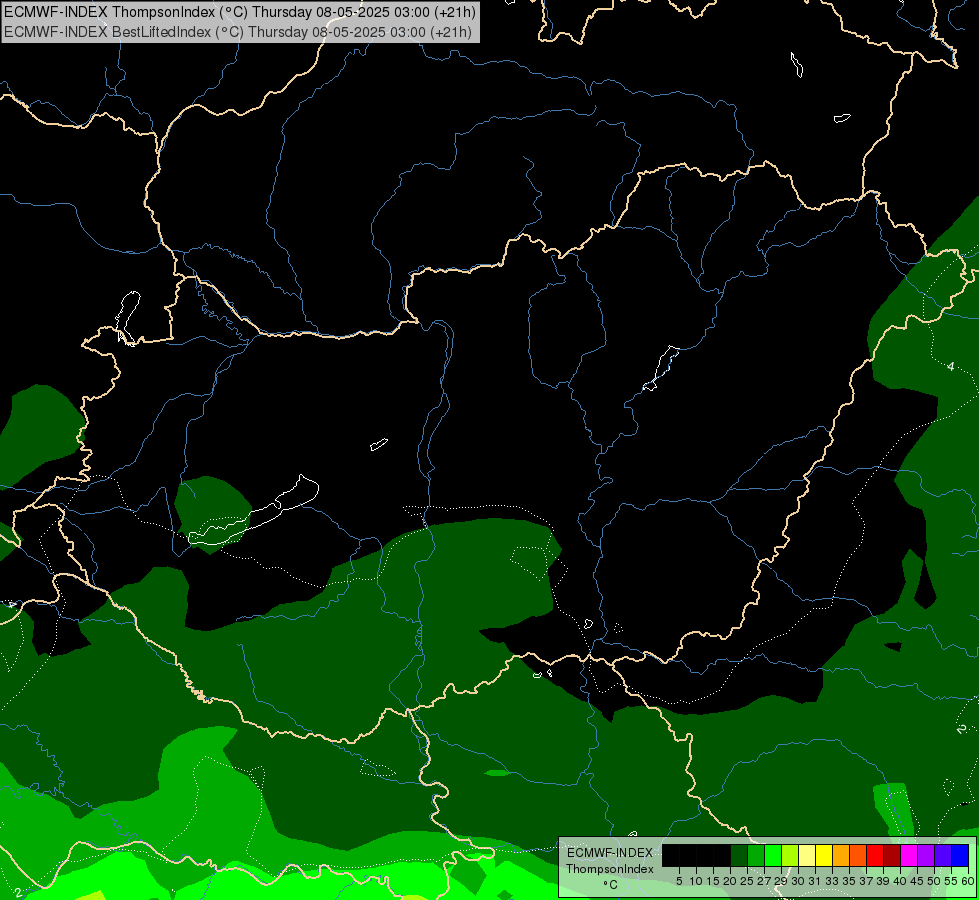Viewport: 979px width, 900px height.
Task: Click the legend tick value 50
Action: 933,881
